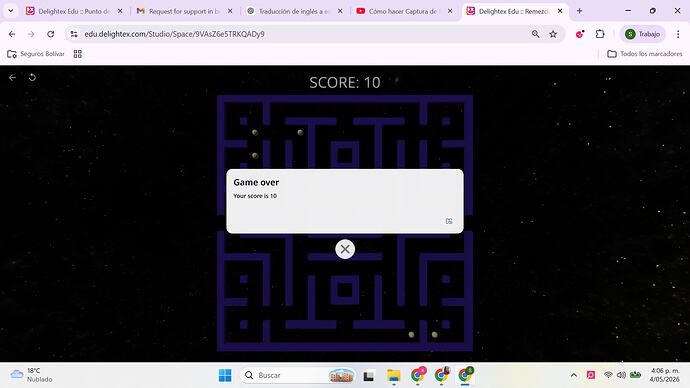Click the browser Back button
The height and width of the screenshot is (388, 690).
[12, 34]
